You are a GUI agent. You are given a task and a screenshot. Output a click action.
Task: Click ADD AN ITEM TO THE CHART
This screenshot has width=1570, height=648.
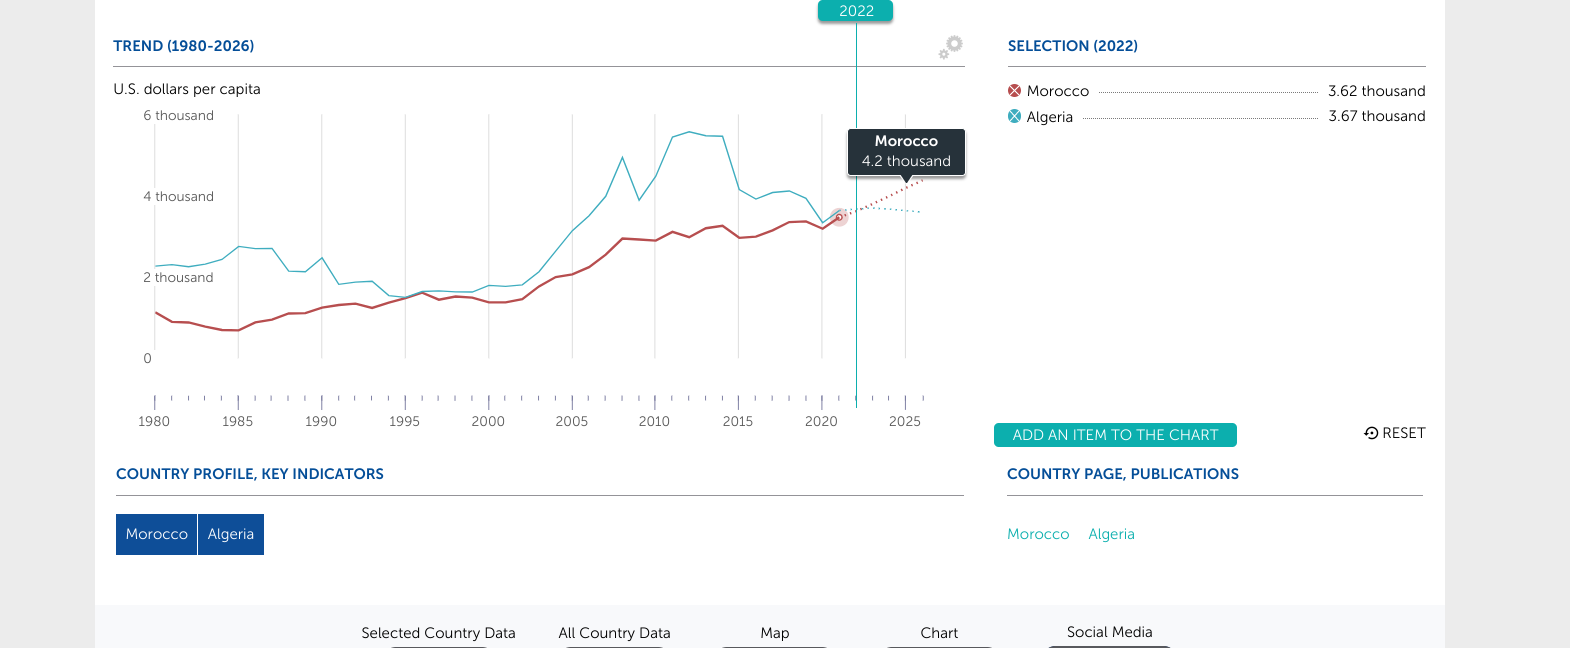pos(1115,435)
